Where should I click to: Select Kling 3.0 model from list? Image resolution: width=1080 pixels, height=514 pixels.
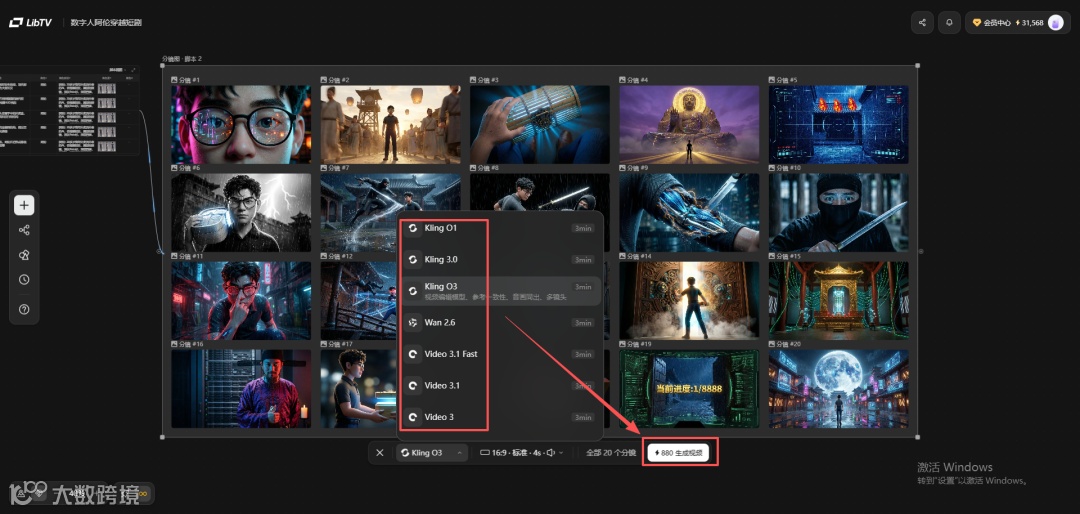[x=500, y=260]
